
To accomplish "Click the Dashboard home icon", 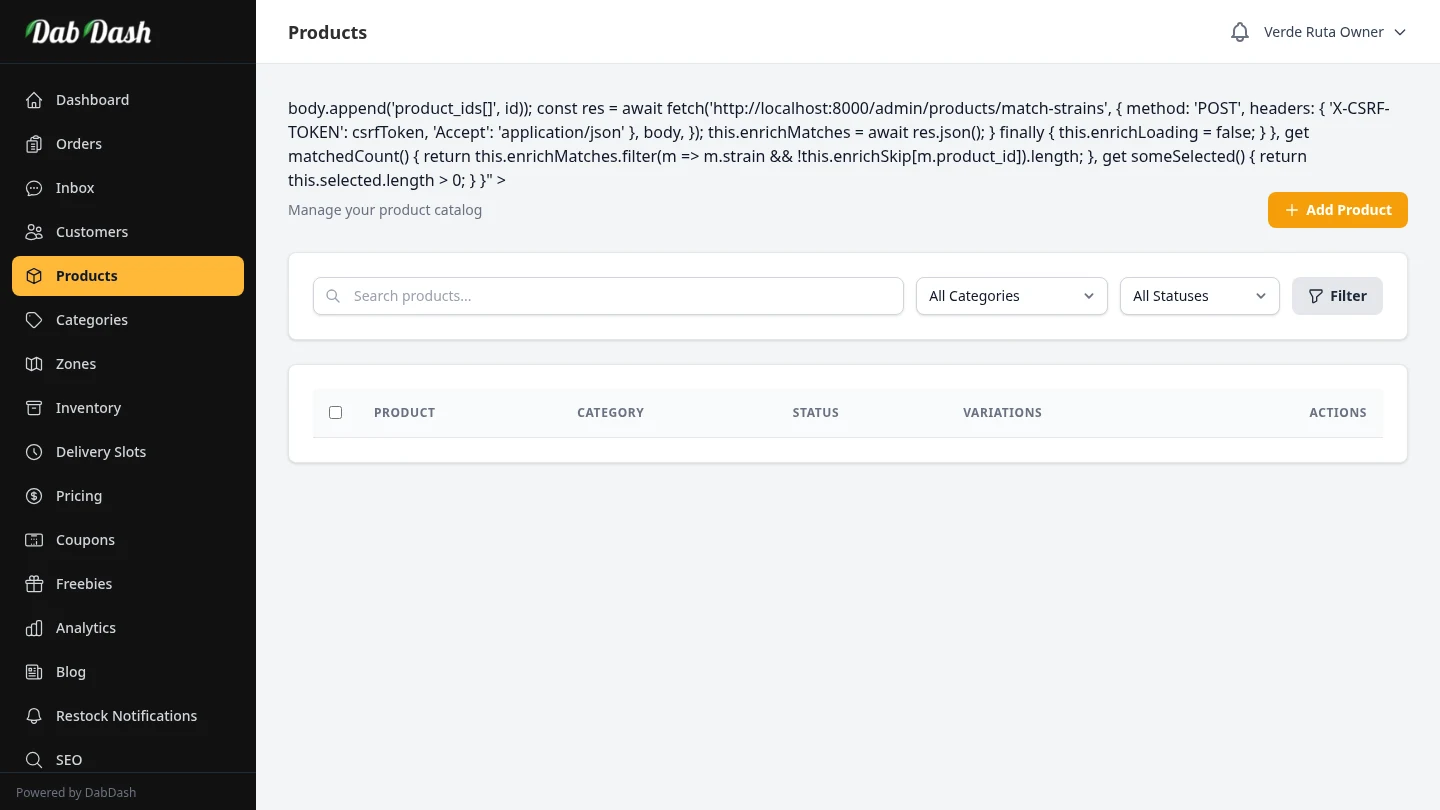I will (x=34, y=100).
